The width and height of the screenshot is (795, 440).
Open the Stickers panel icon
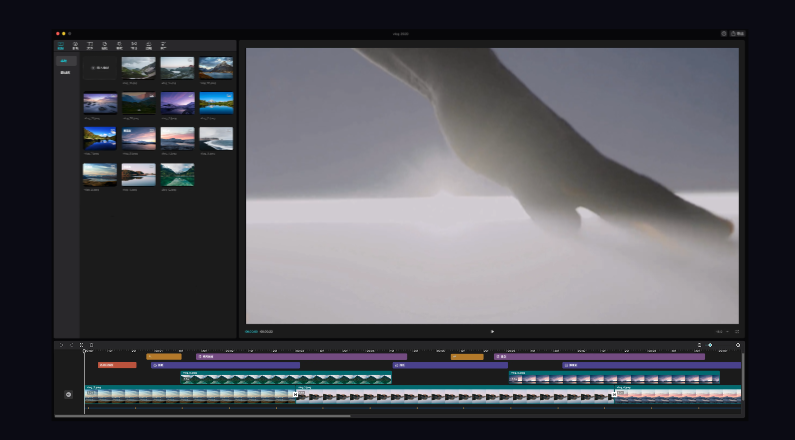pyautogui.click(x=104, y=45)
